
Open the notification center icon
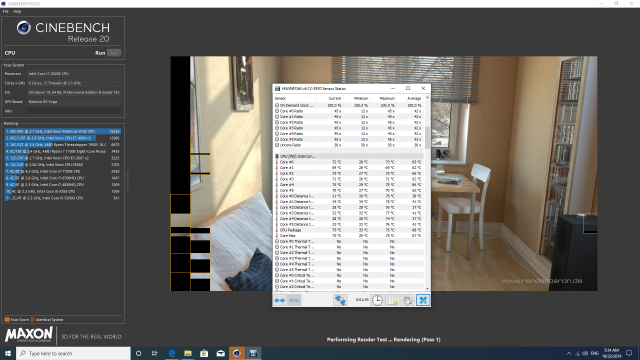tap(629, 353)
